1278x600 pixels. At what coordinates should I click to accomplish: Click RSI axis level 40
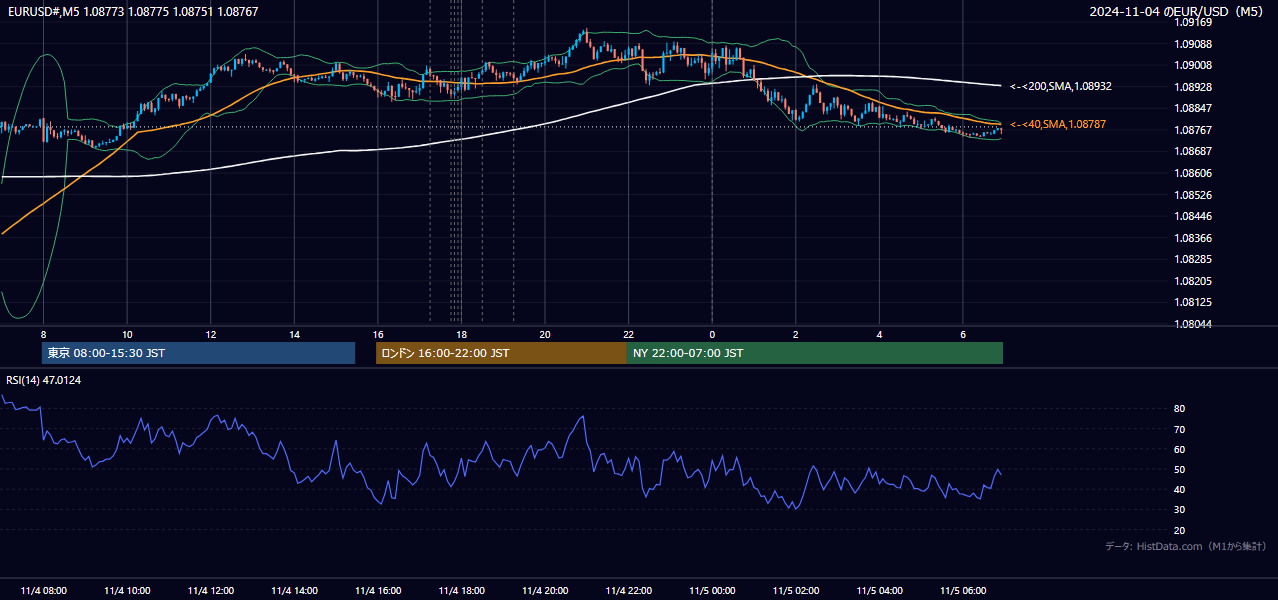(1180, 489)
